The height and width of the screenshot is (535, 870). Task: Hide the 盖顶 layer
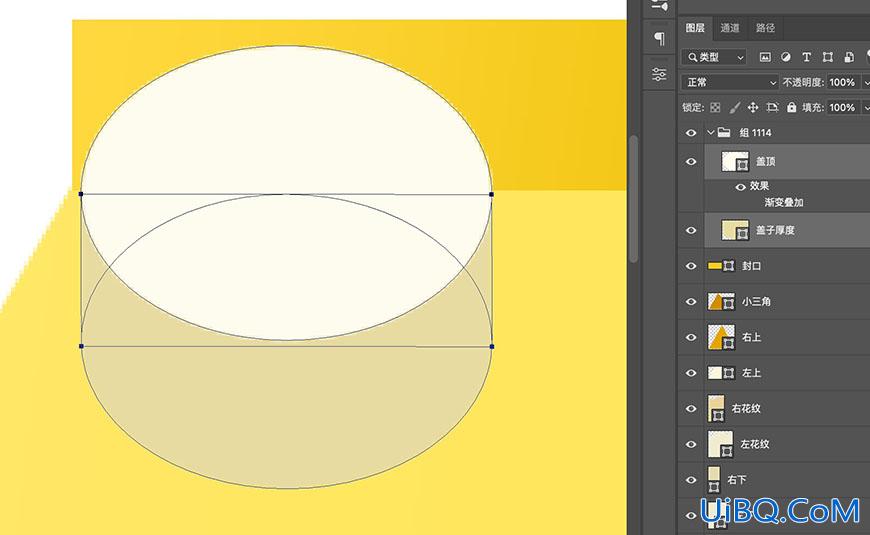(x=691, y=161)
